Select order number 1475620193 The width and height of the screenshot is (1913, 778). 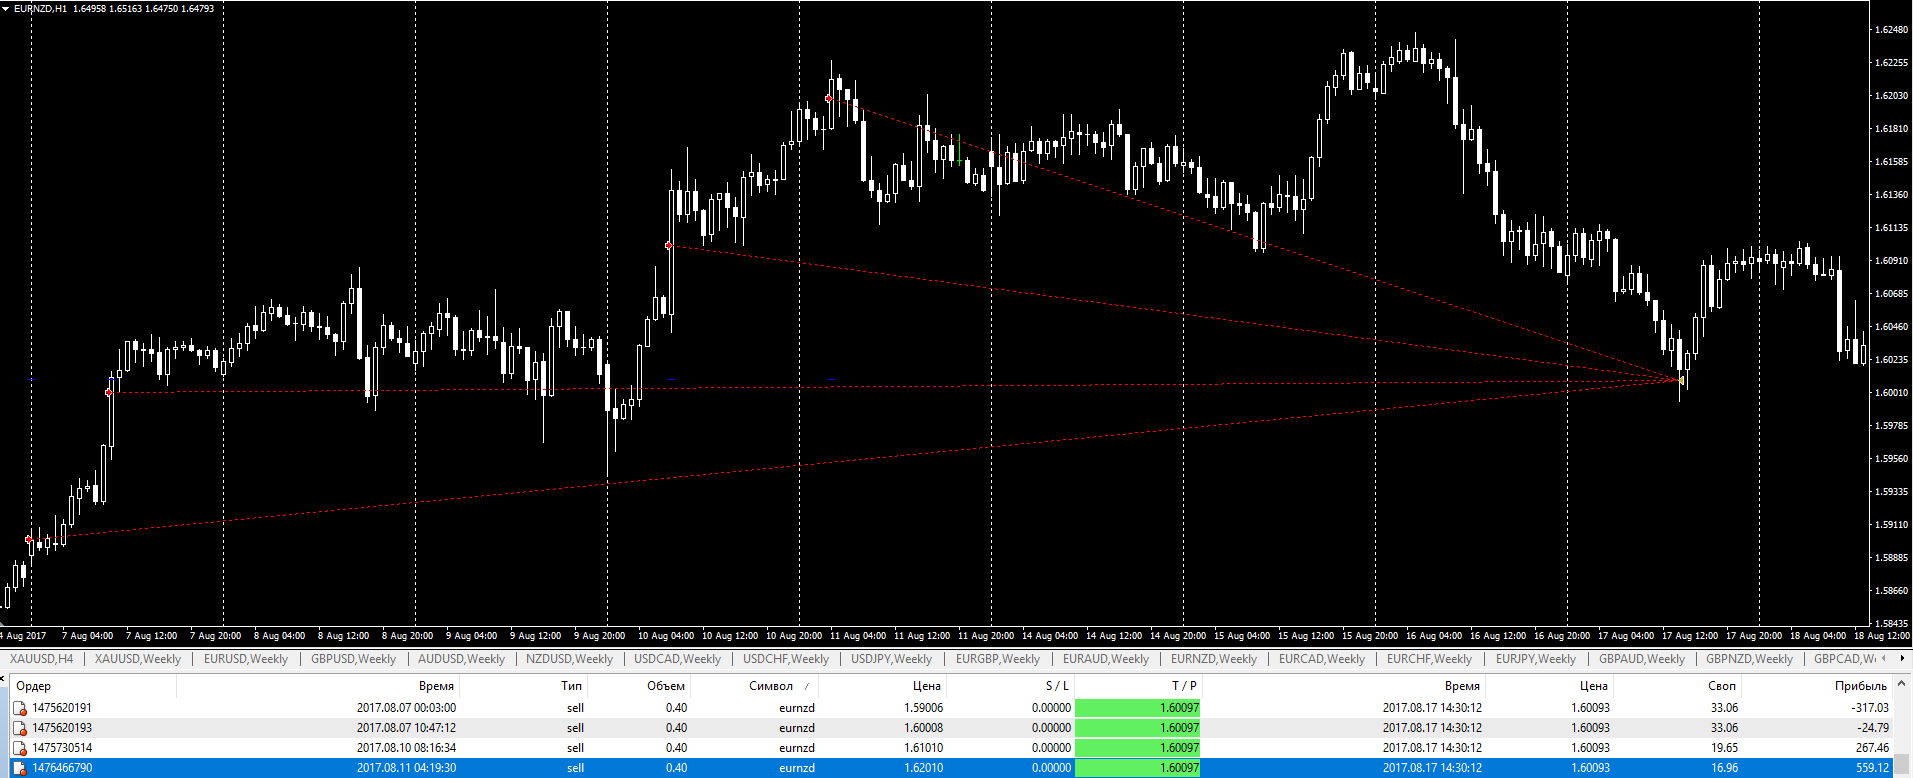(x=62, y=728)
